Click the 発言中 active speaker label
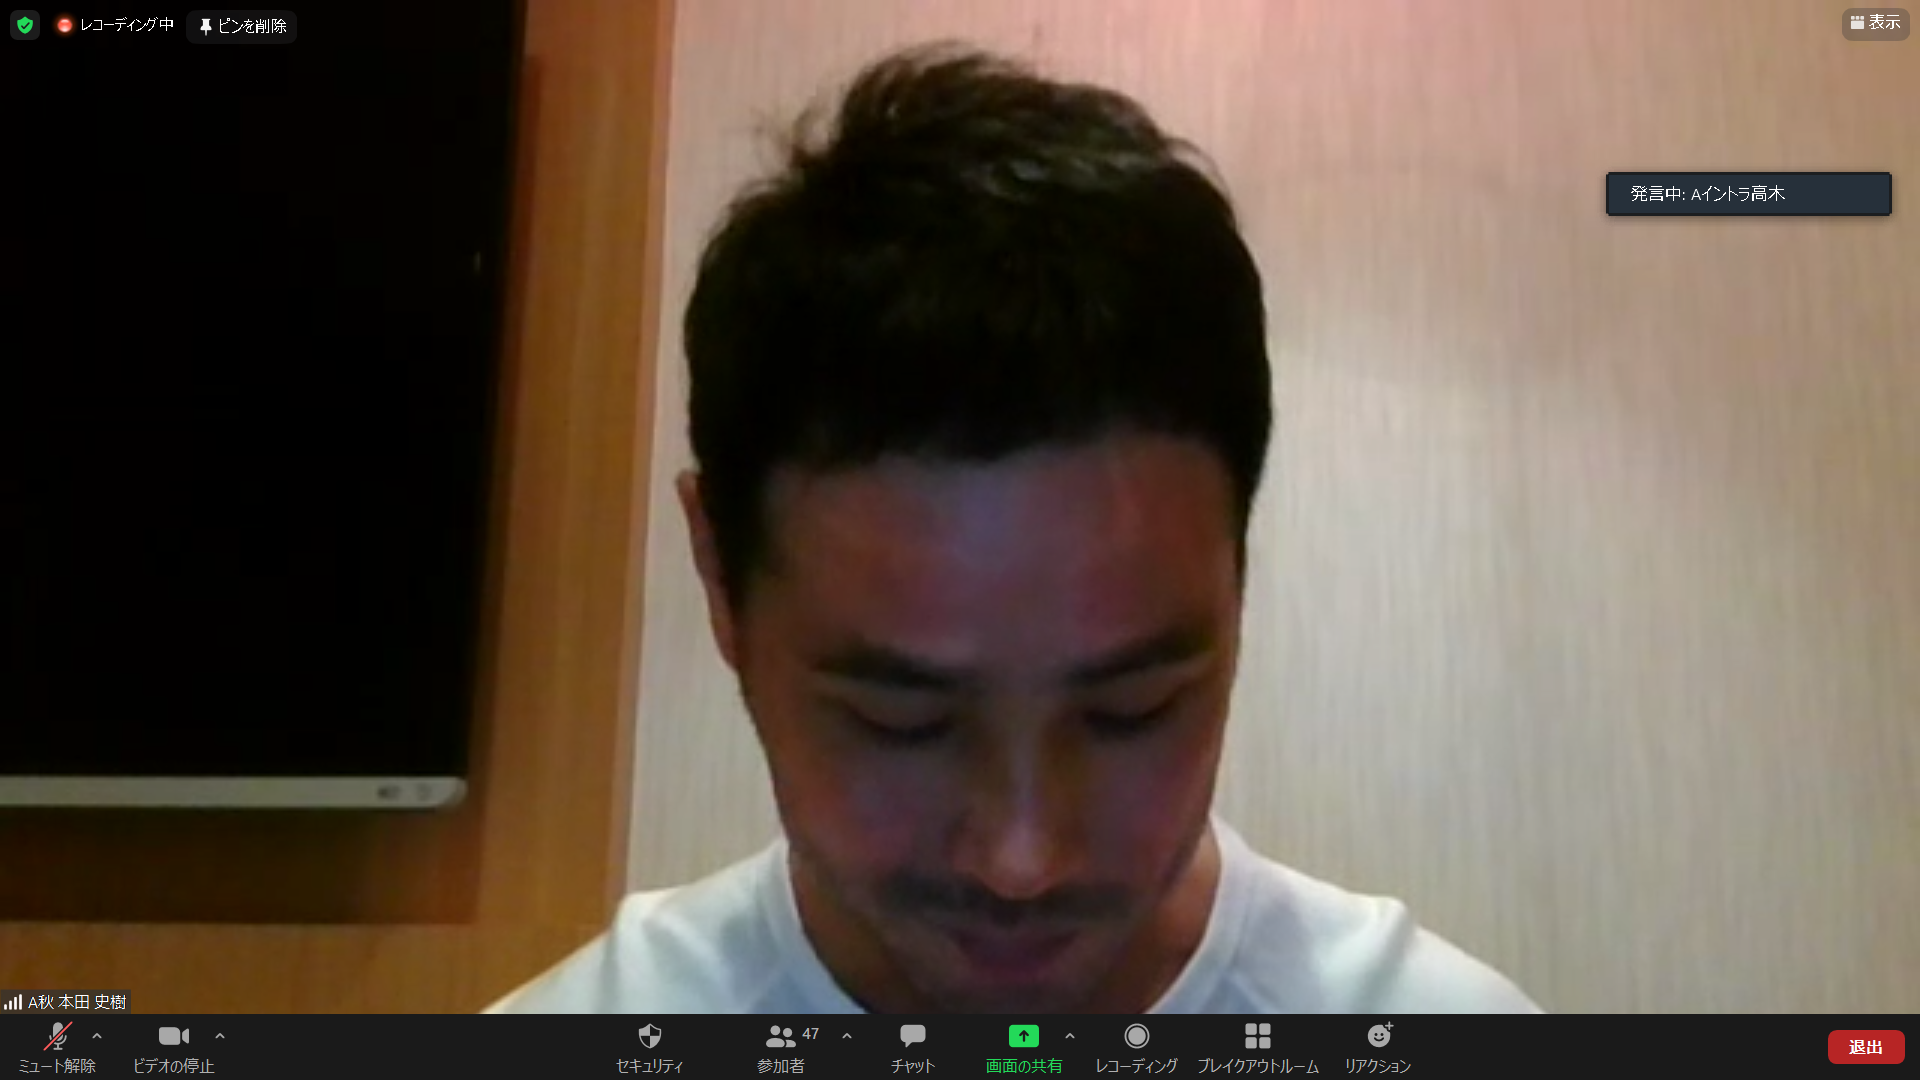The width and height of the screenshot is (1920, 1080). tap(1748, 194)
